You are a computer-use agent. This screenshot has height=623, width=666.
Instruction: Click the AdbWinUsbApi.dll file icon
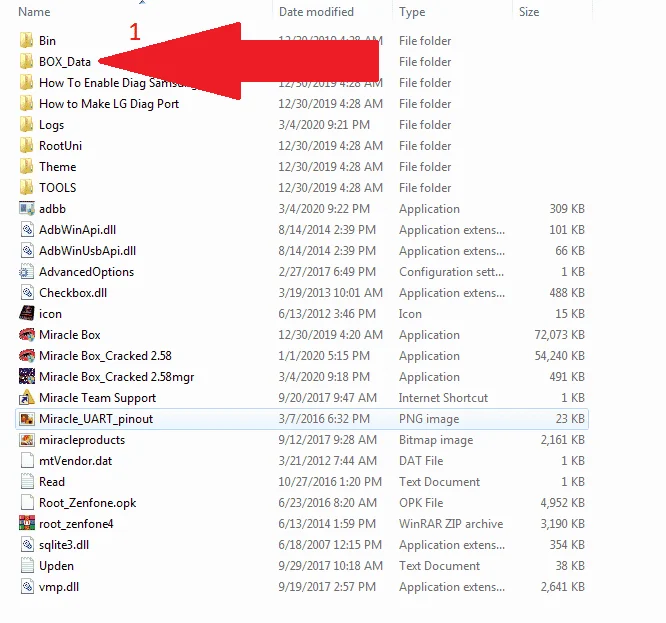27,251
